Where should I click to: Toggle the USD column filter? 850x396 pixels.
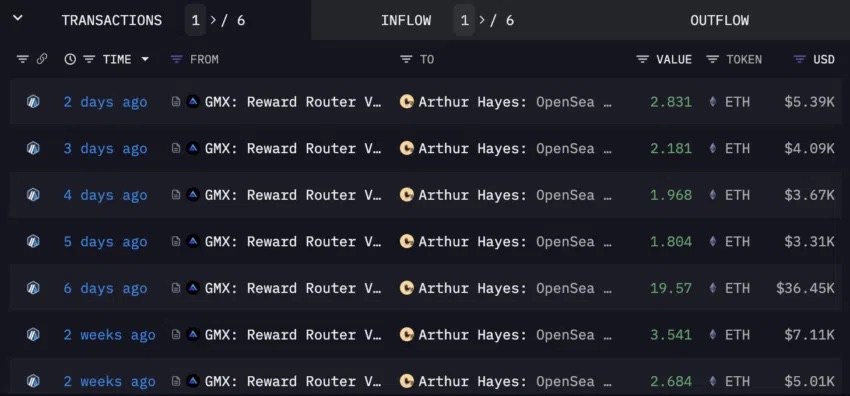[x=800, y=59]
